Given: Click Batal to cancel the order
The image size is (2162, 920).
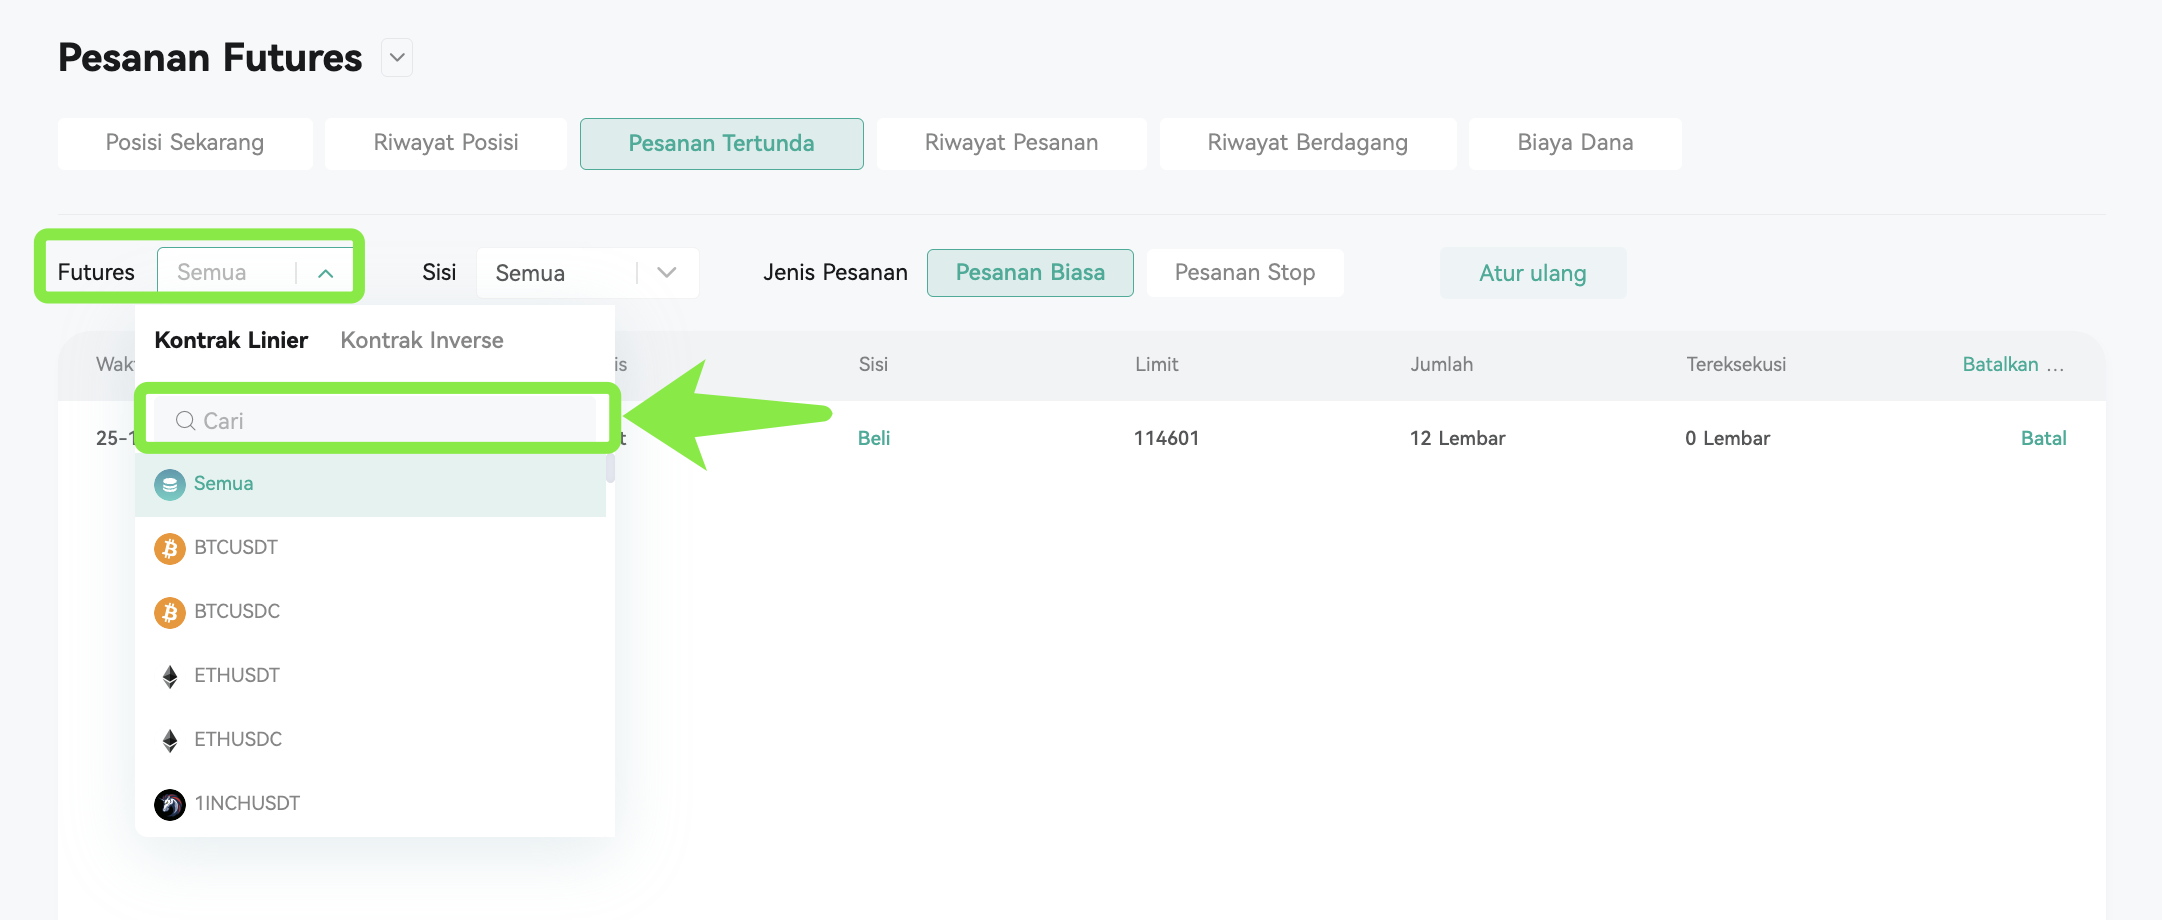Looking at the screenshot, I should 2043,438.
